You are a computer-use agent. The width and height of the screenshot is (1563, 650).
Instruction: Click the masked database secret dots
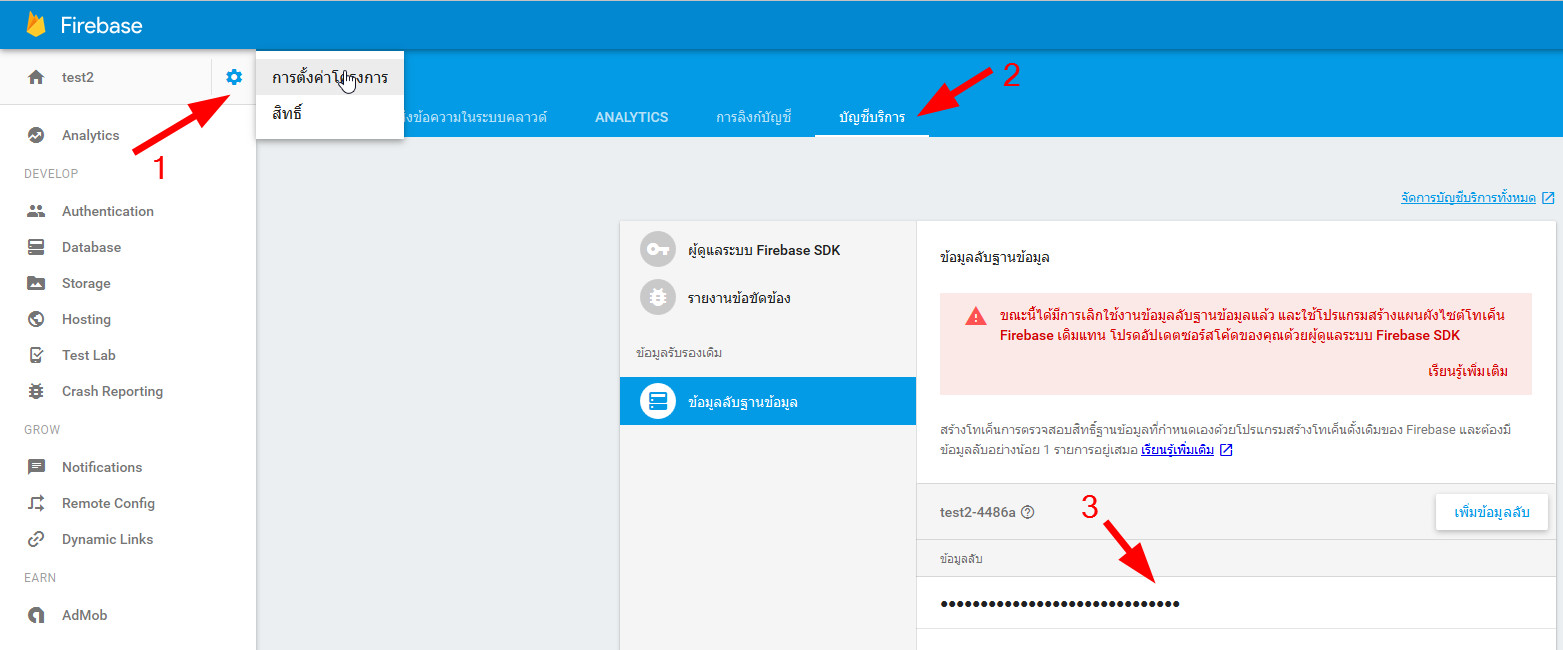point(1060,603)
